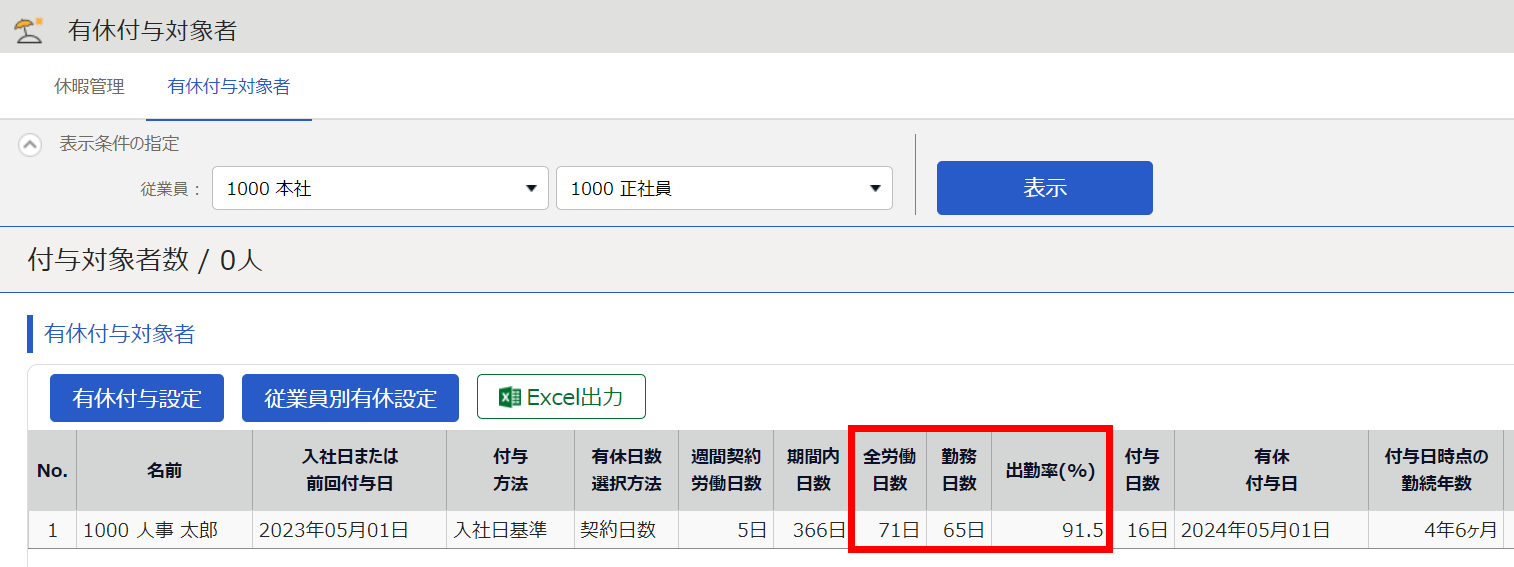This screenshot has height=567, width=1514.
Task: Click the 16日 granted days cell
Action: [1142, 530]
